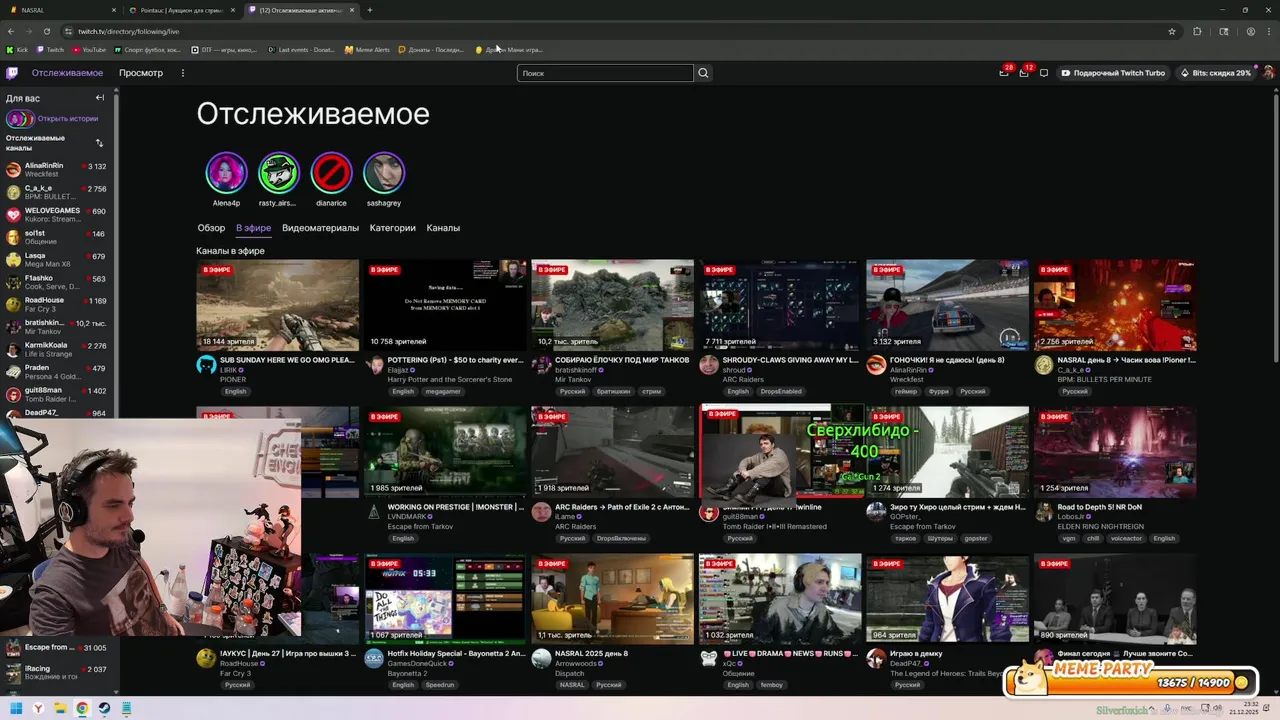This screenshot has width=1280, height=720.
Task: Open the Arrowwoods stream title NASRAL 2025 день 8
Action: pyautogui.click(x=592, y=653)
